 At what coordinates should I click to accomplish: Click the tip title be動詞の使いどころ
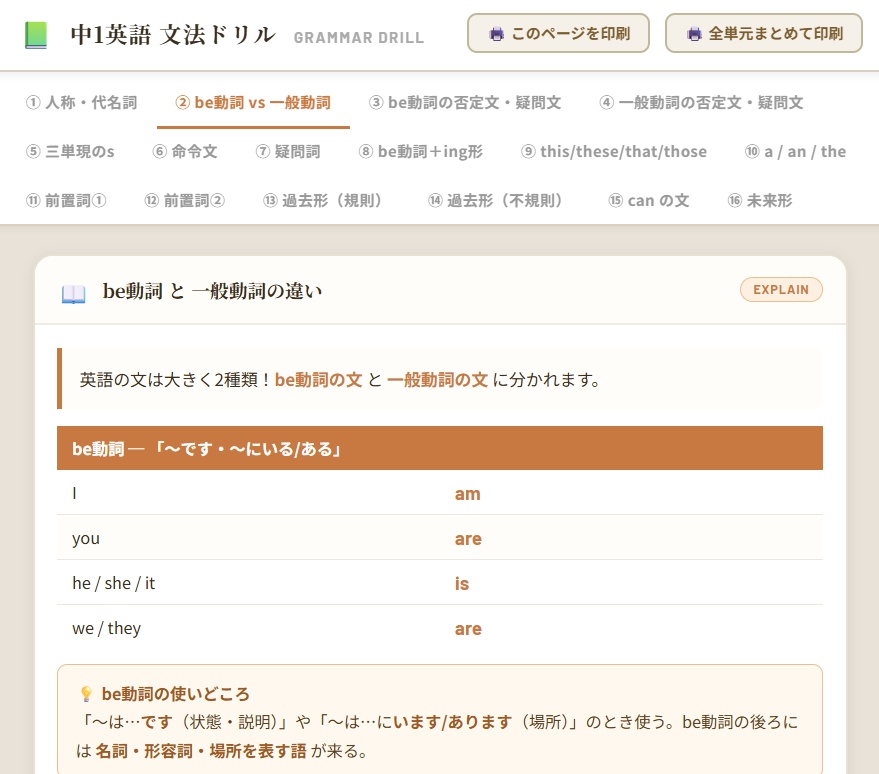(x=175, y=694)
